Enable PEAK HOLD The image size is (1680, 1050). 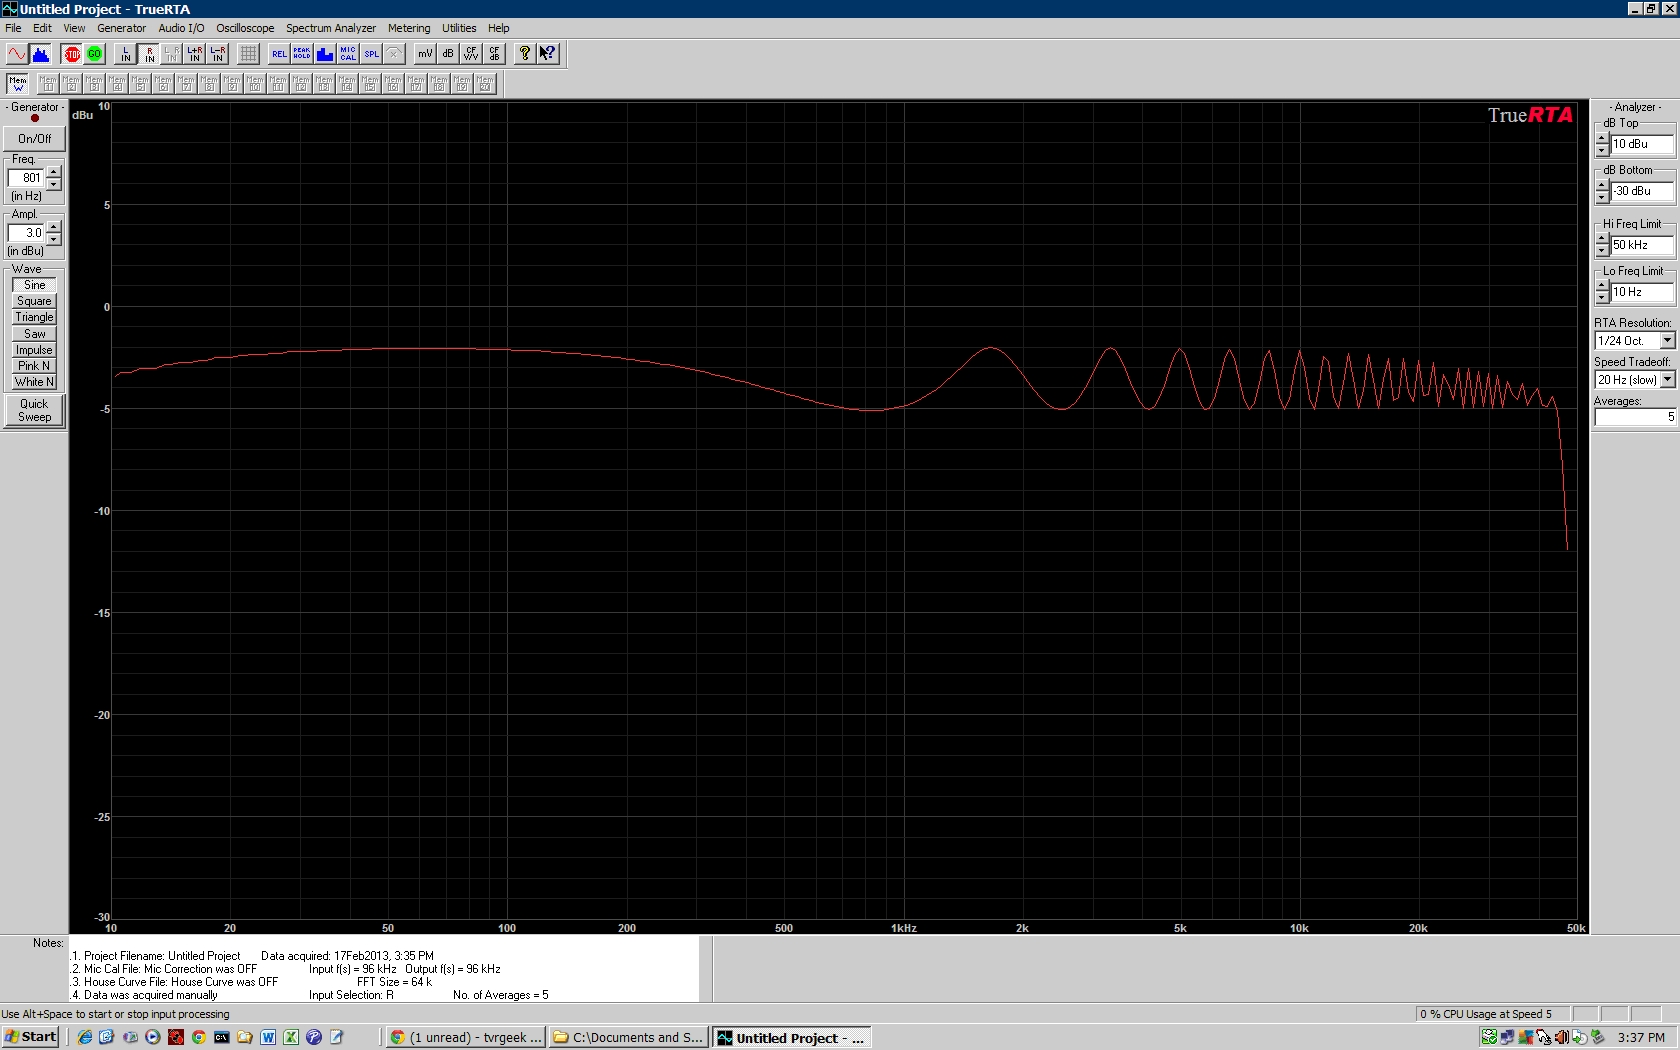(302, 54)
